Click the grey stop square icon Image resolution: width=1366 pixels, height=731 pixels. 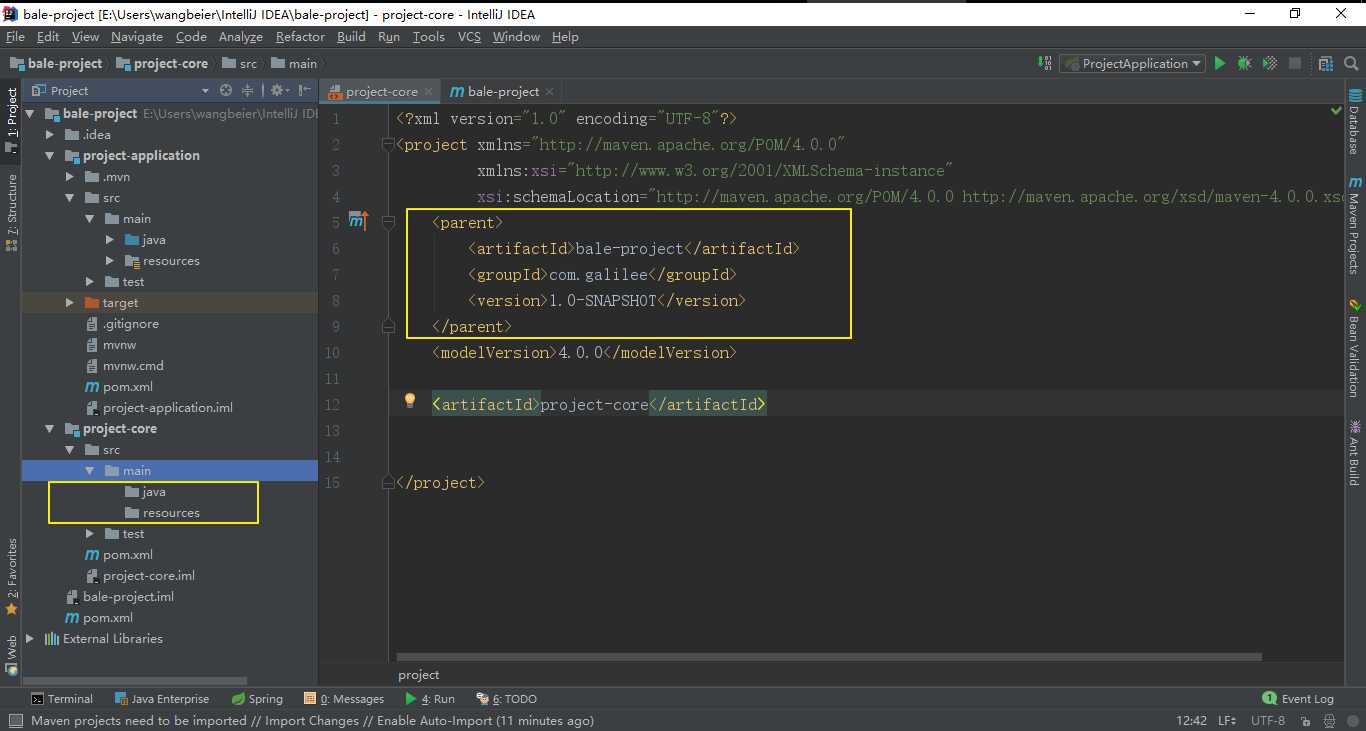(x=1295, y=63)
